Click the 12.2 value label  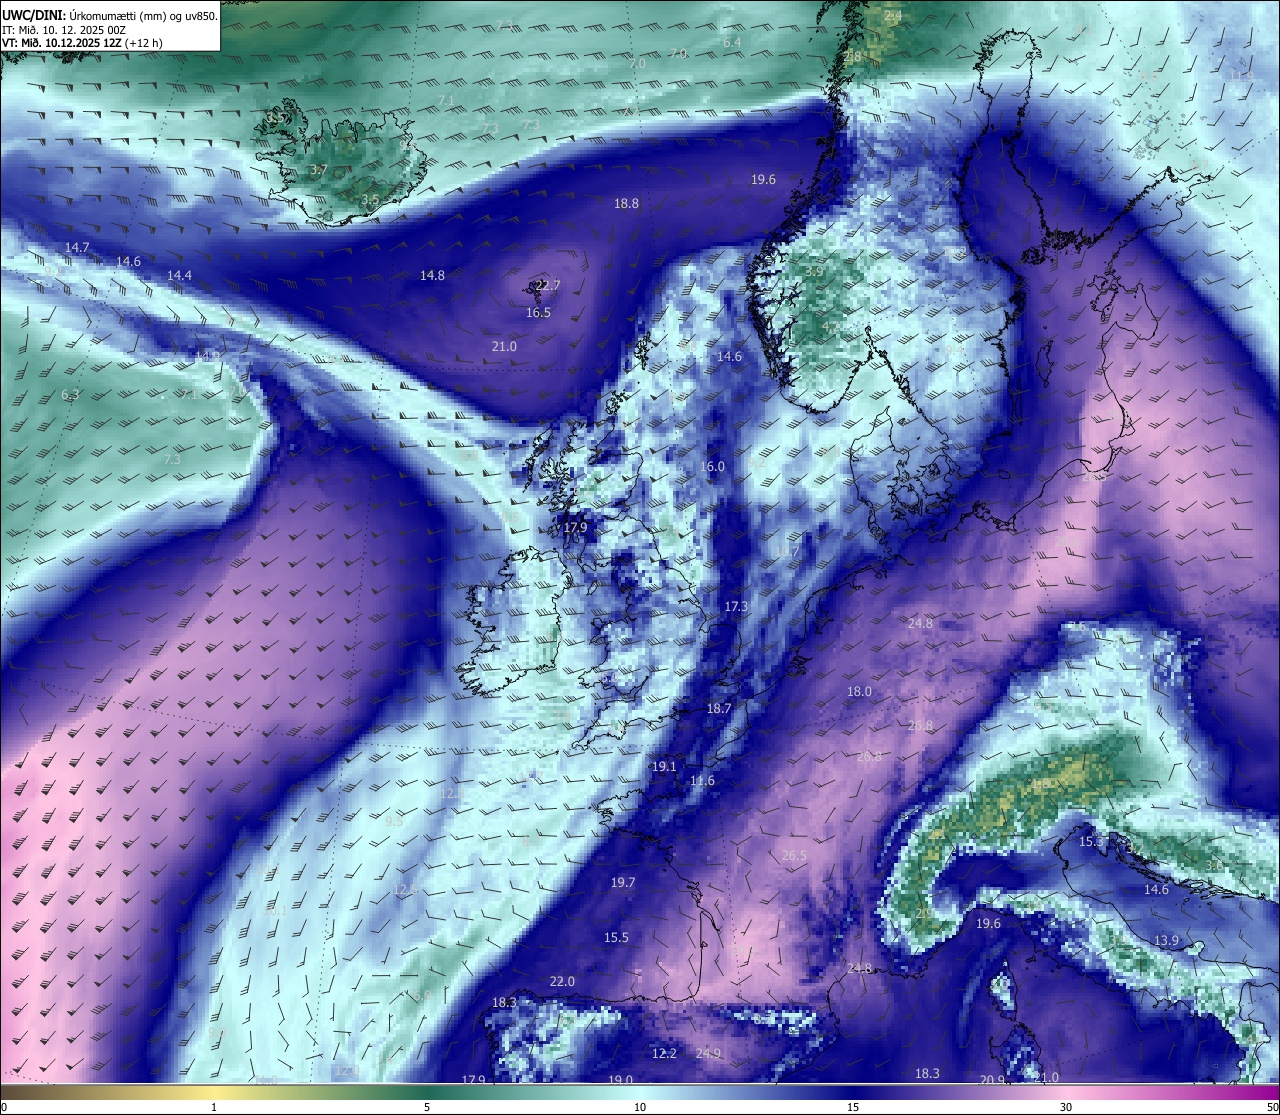(664, 1053)
